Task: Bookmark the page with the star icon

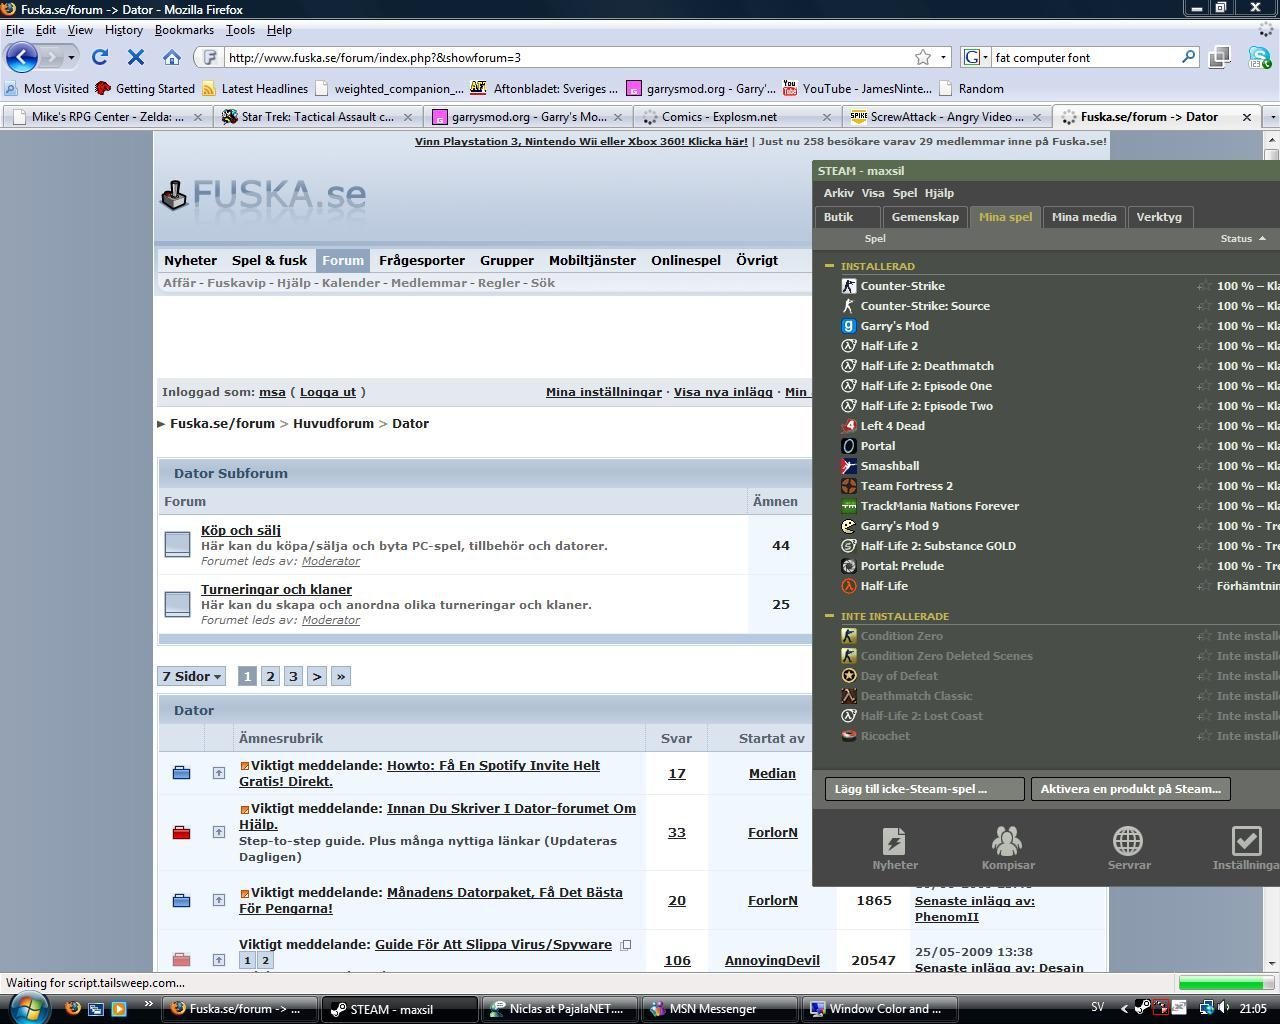Action: (923, 58)
